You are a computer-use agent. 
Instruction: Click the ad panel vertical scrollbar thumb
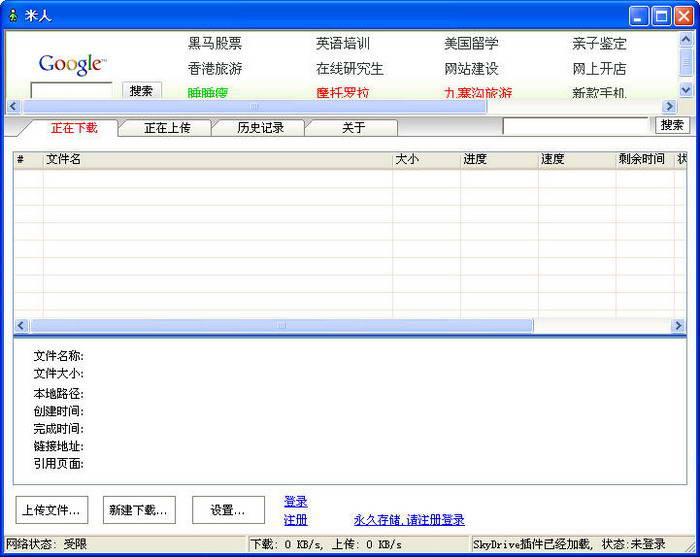(x=686, y=62)
